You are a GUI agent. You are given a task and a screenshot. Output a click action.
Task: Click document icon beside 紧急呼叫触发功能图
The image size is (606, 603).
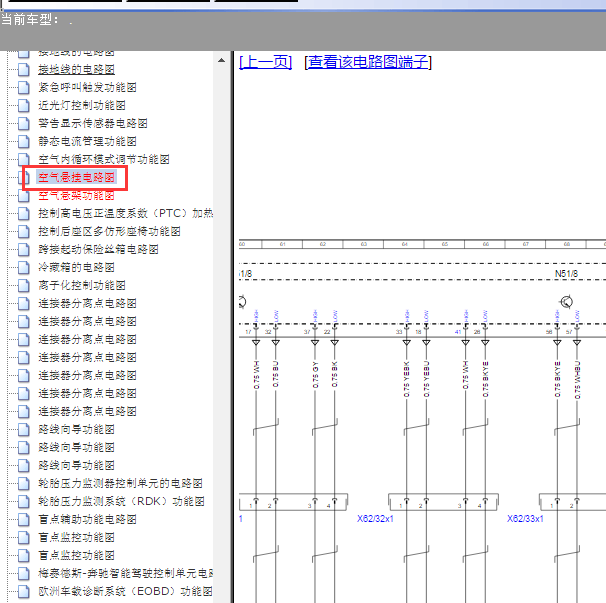point(24,87)
